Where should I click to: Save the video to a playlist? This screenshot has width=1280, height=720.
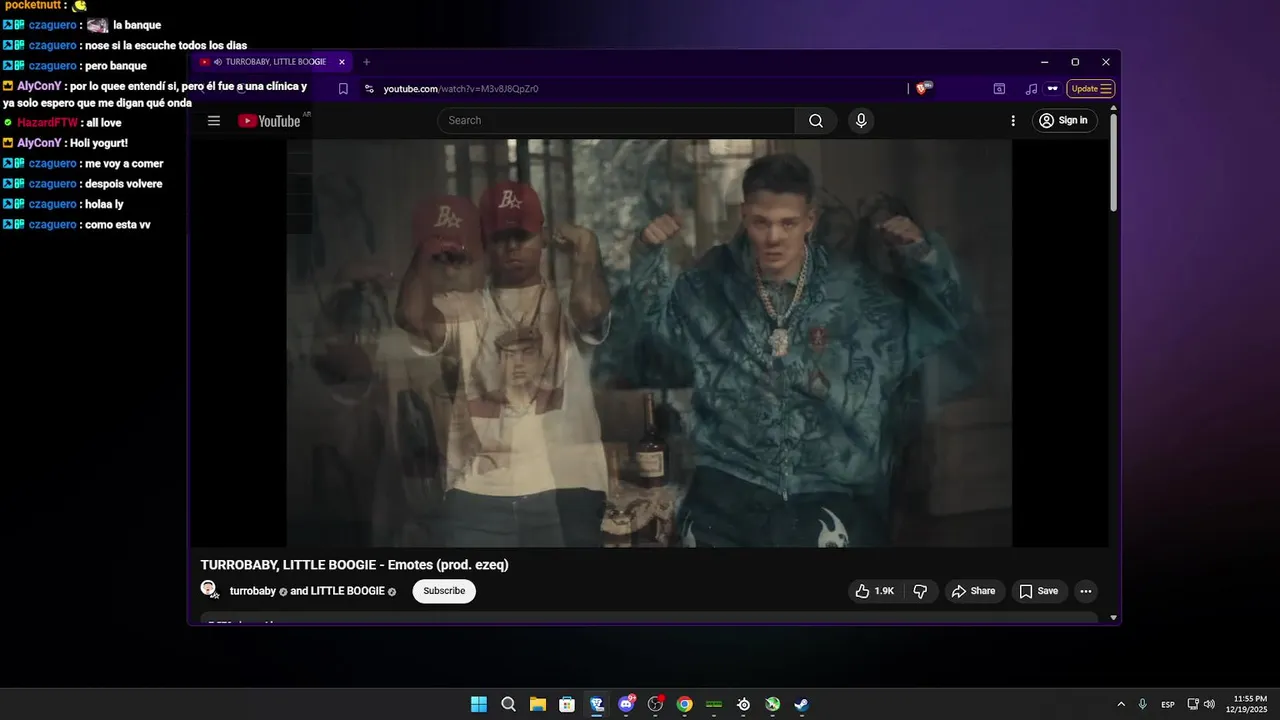tap(1038, 591)
